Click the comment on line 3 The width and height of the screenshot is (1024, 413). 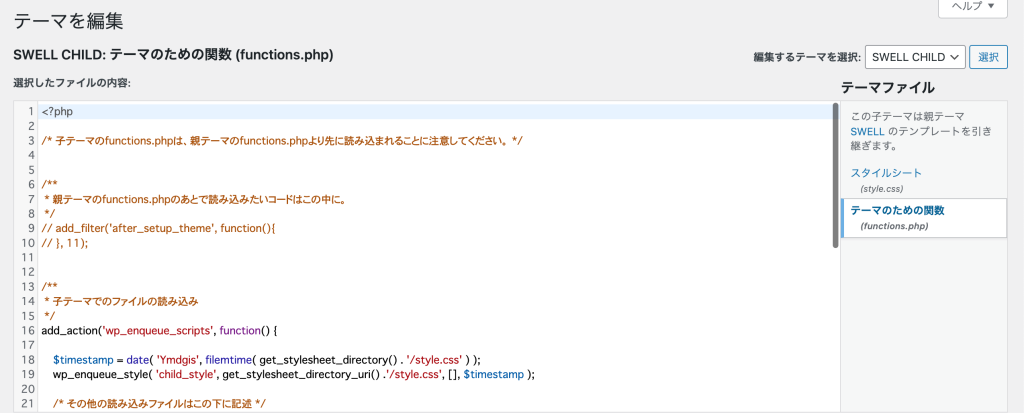282,140
